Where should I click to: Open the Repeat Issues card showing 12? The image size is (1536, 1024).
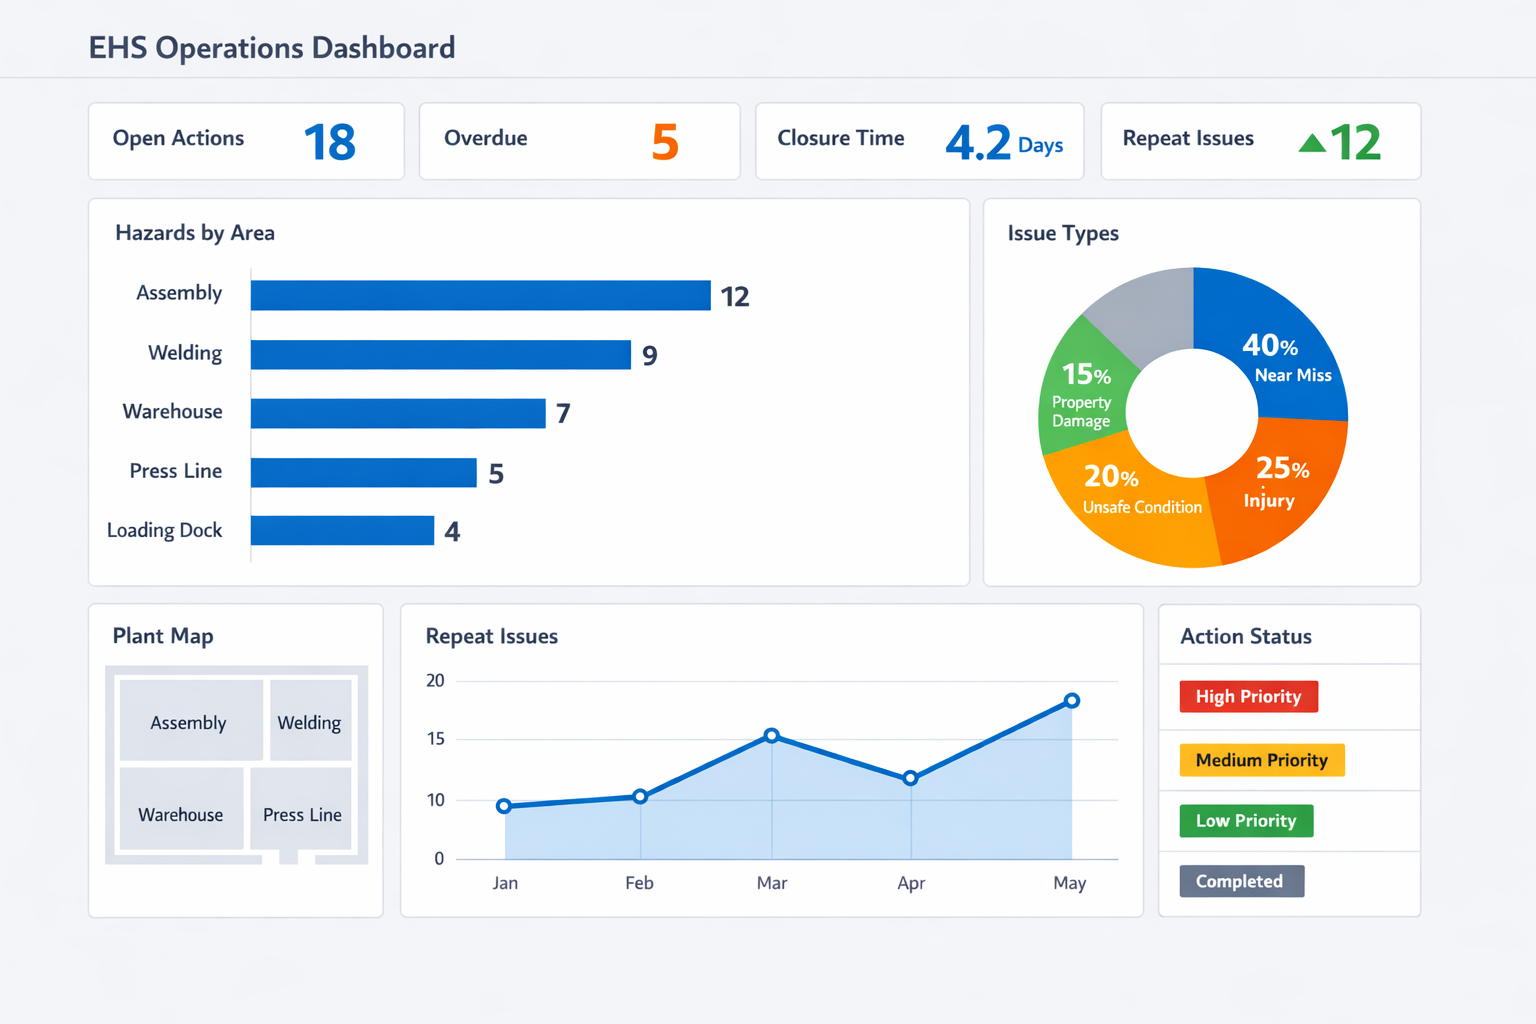tap(1261, 141)
